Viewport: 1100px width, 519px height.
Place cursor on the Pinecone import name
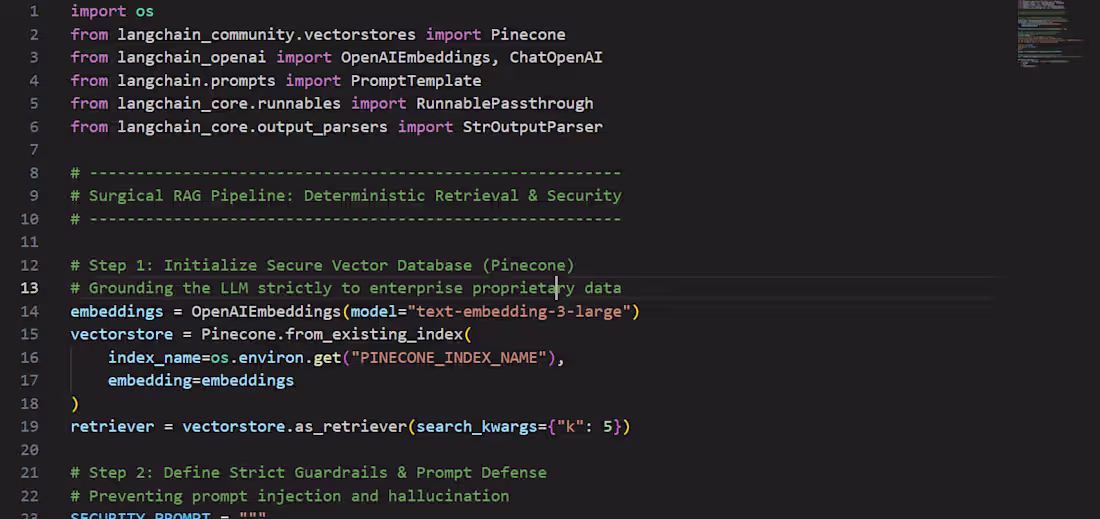click(528, 34)
